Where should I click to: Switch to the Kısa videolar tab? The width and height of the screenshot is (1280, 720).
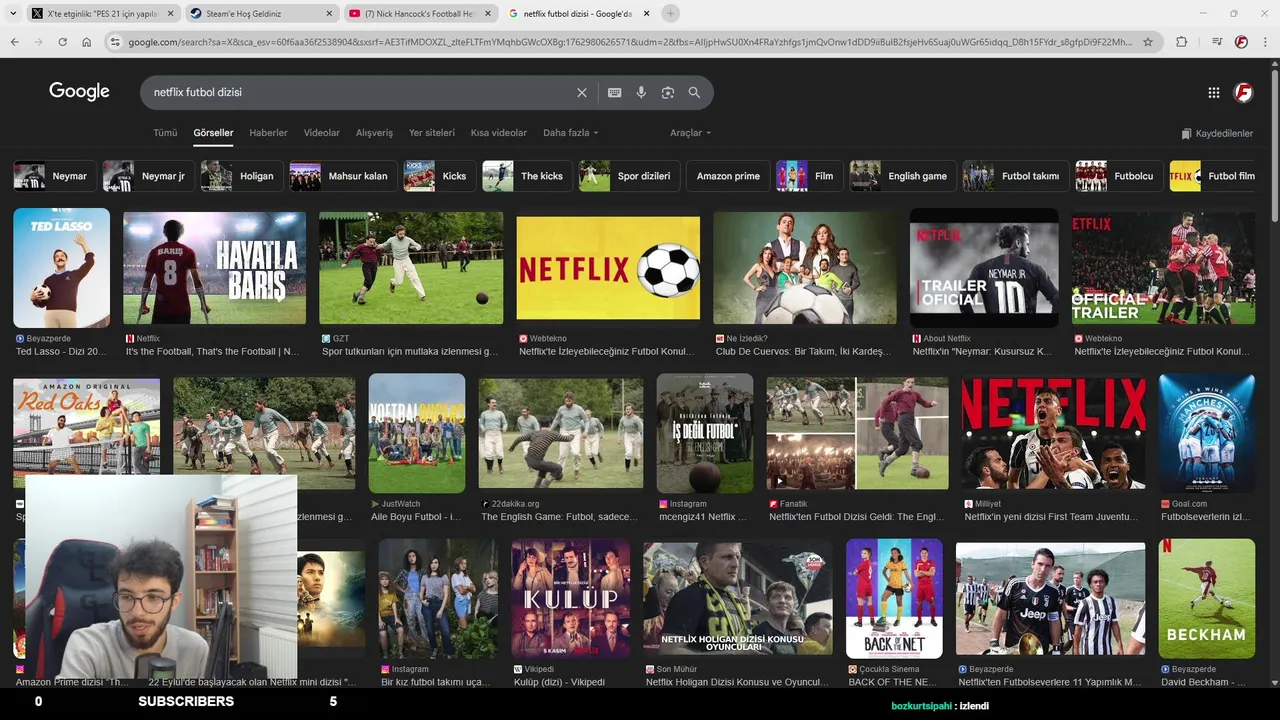499,133
